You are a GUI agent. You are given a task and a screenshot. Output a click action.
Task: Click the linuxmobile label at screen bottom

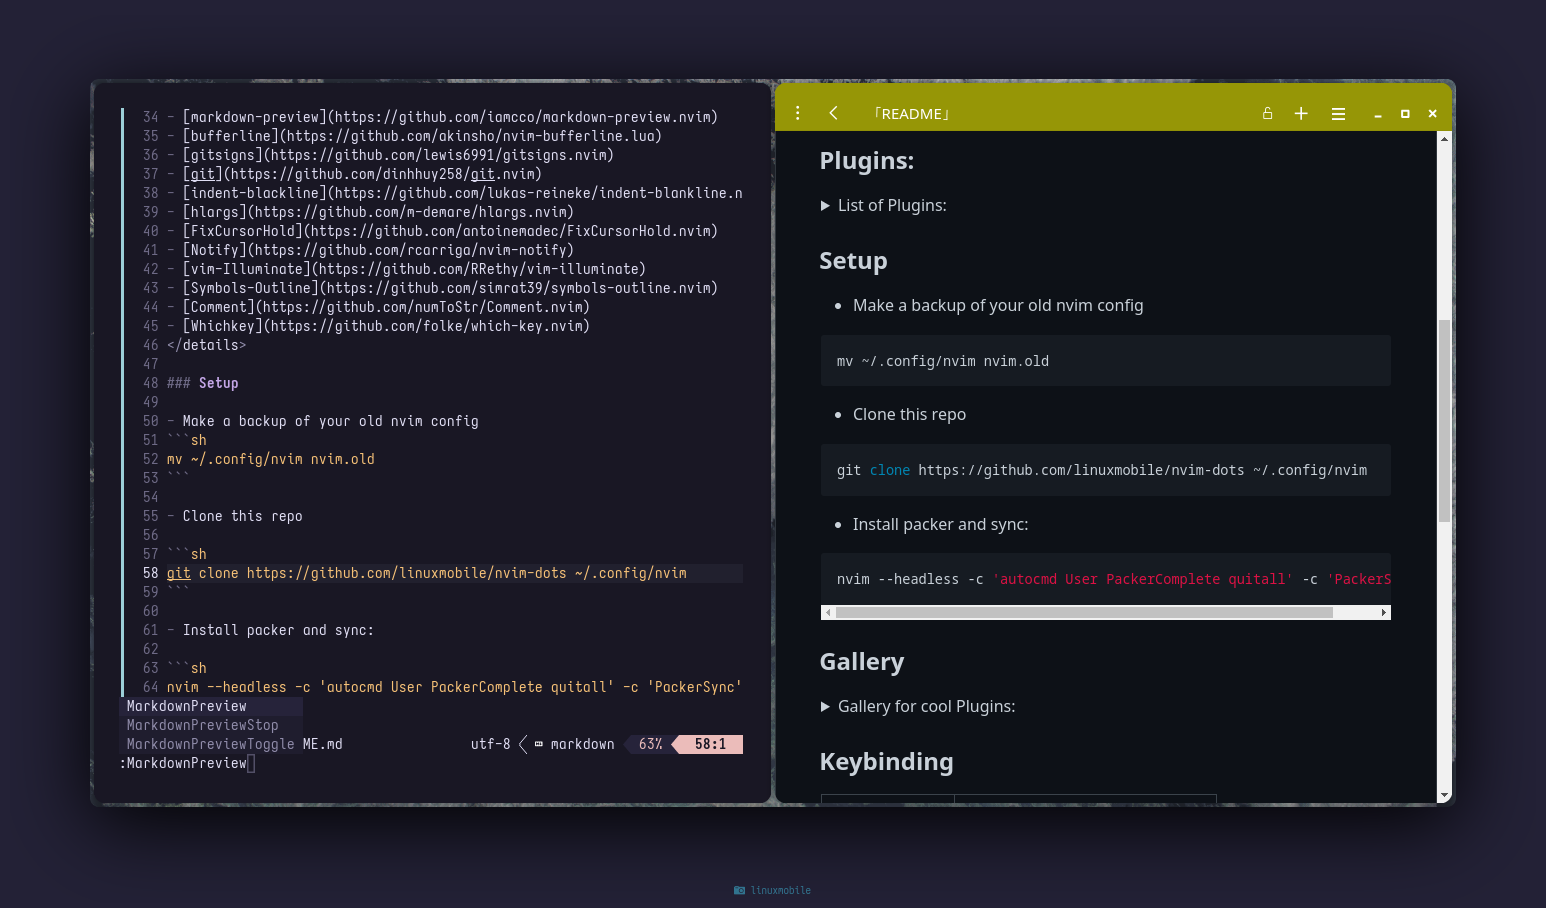pyautogui.click(x=781, y=890)
